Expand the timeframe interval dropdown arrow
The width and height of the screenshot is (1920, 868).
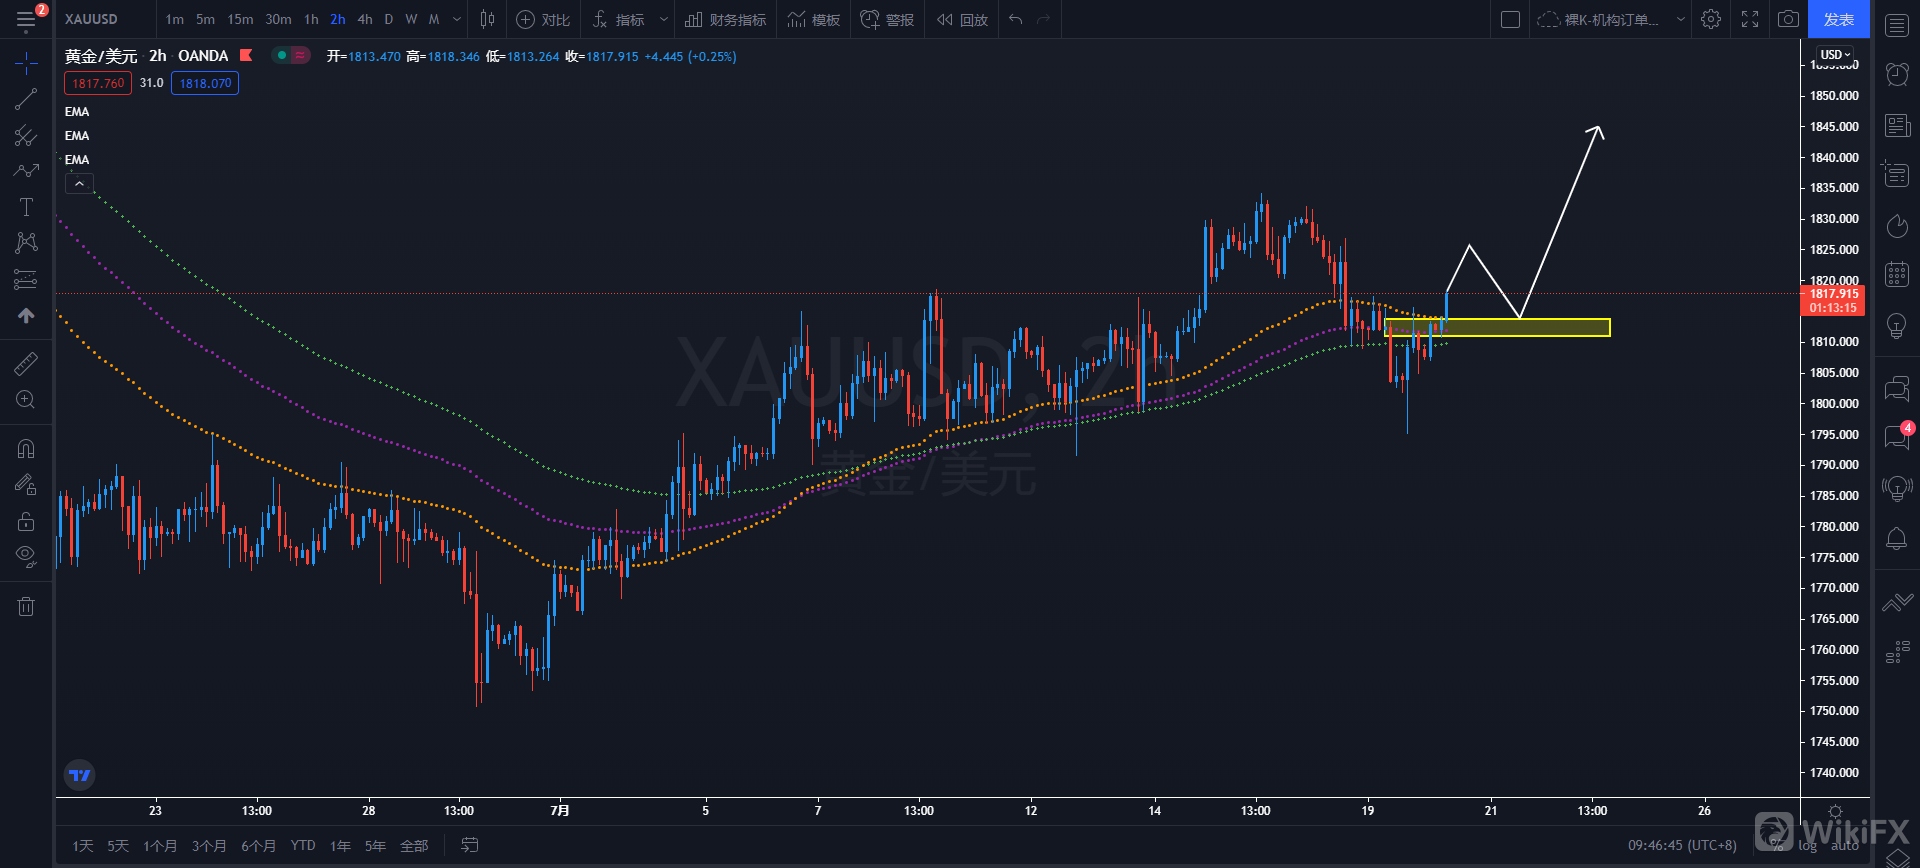457,19
